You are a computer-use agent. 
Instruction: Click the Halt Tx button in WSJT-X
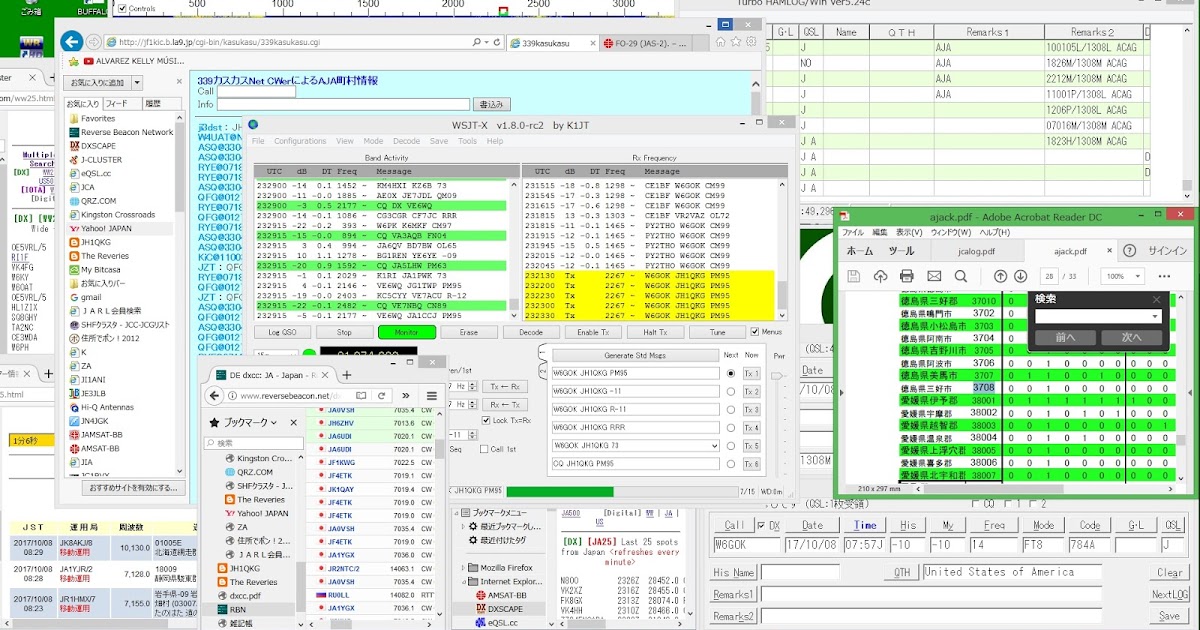655,331
